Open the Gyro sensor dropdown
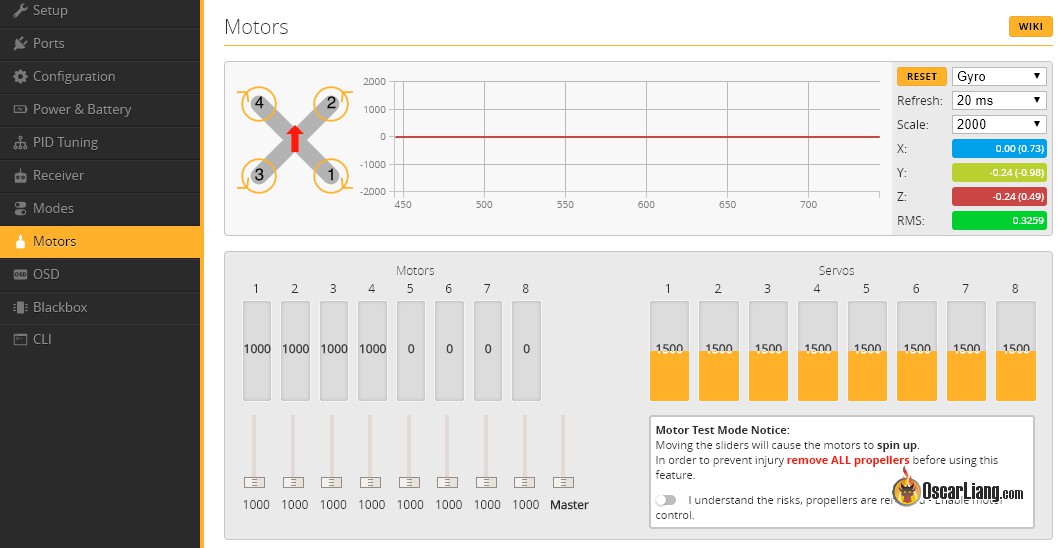Viewport: 1064px width, 548px height. coord(999,76)
